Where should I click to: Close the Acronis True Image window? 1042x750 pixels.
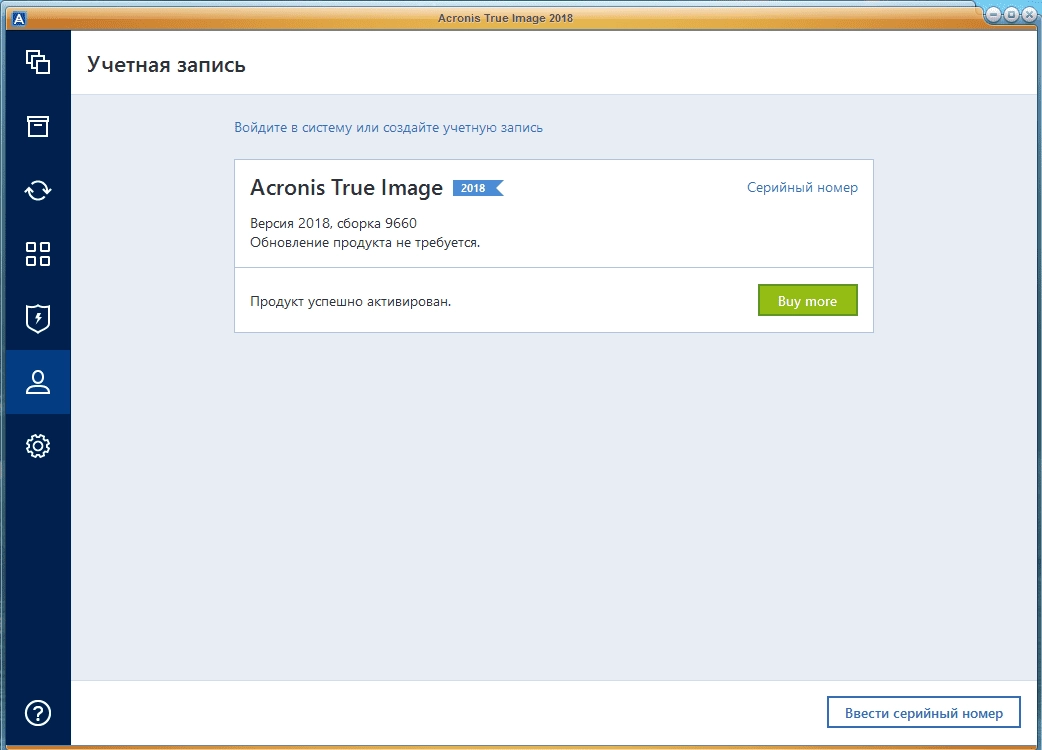pyautogui.click(x=1028, y=14)
